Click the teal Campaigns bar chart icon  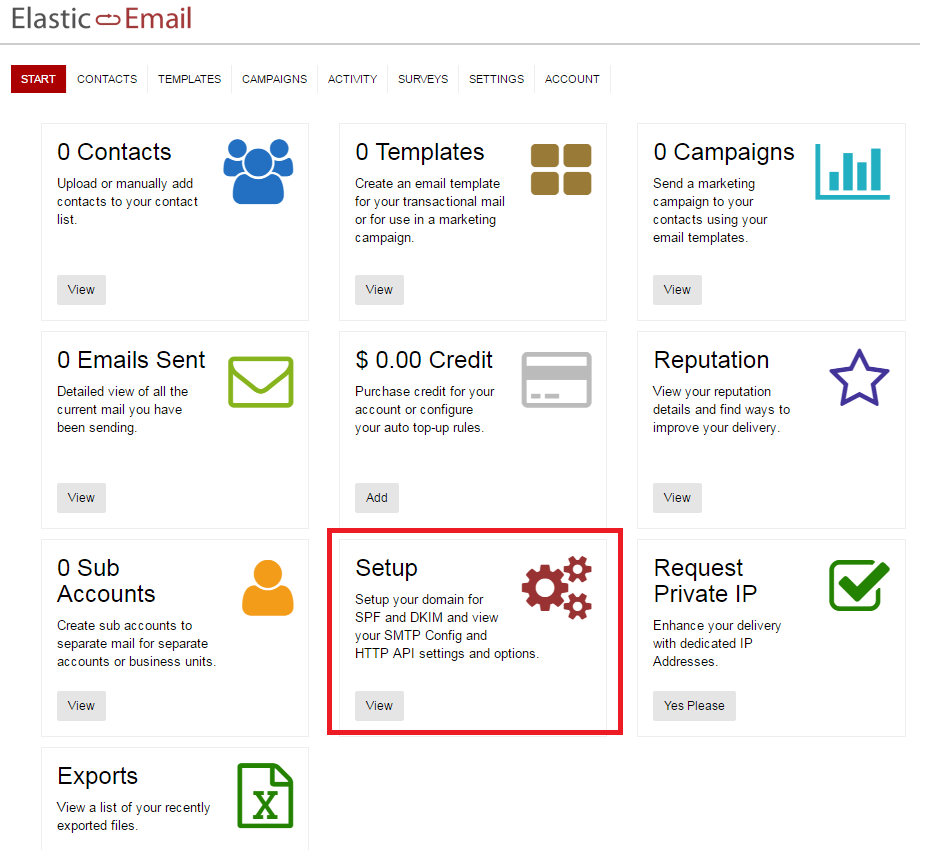(852, 172)
